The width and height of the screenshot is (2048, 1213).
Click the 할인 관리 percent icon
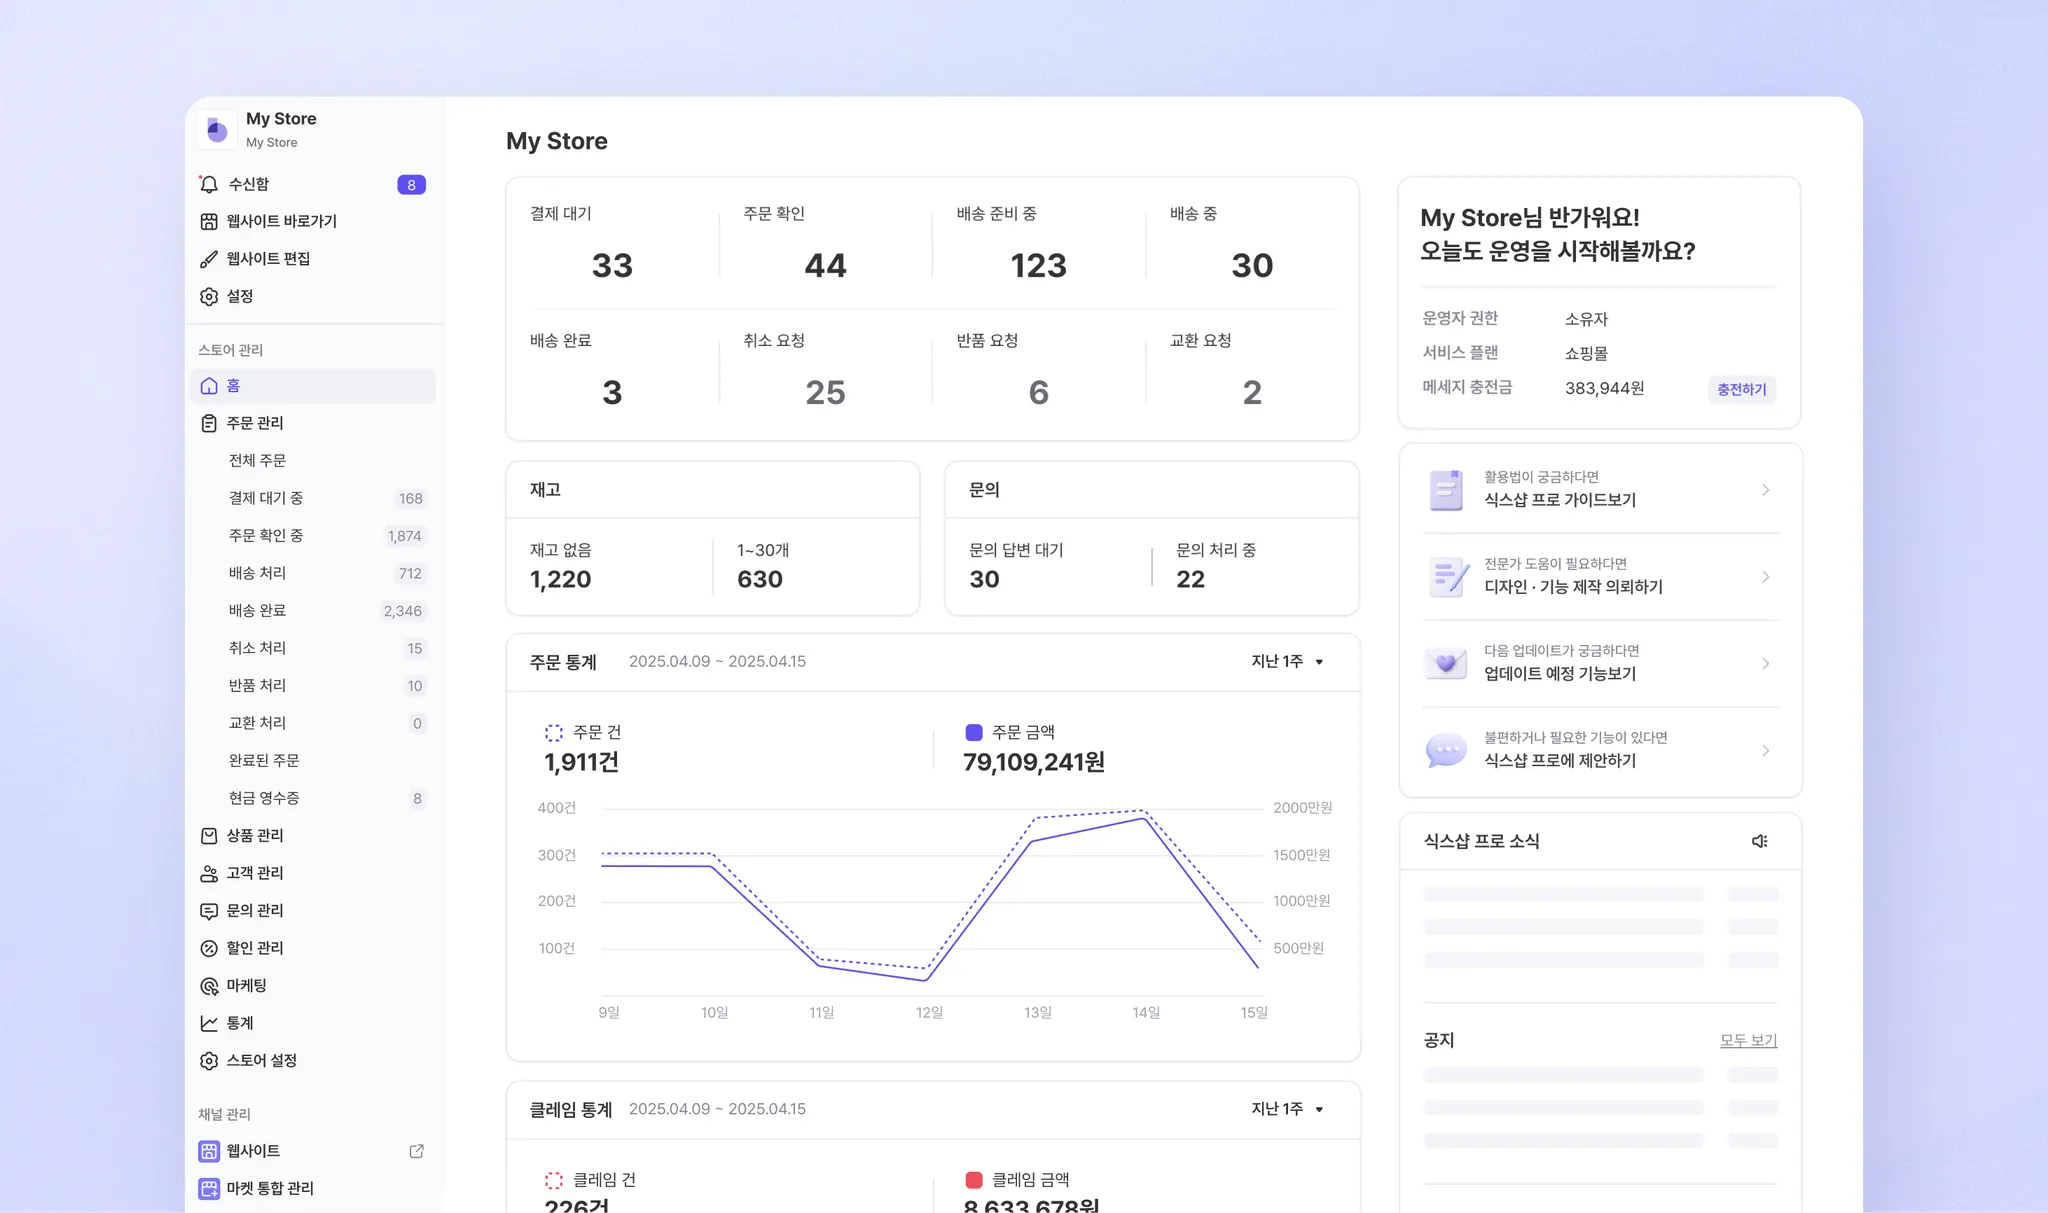coord(209,948)
